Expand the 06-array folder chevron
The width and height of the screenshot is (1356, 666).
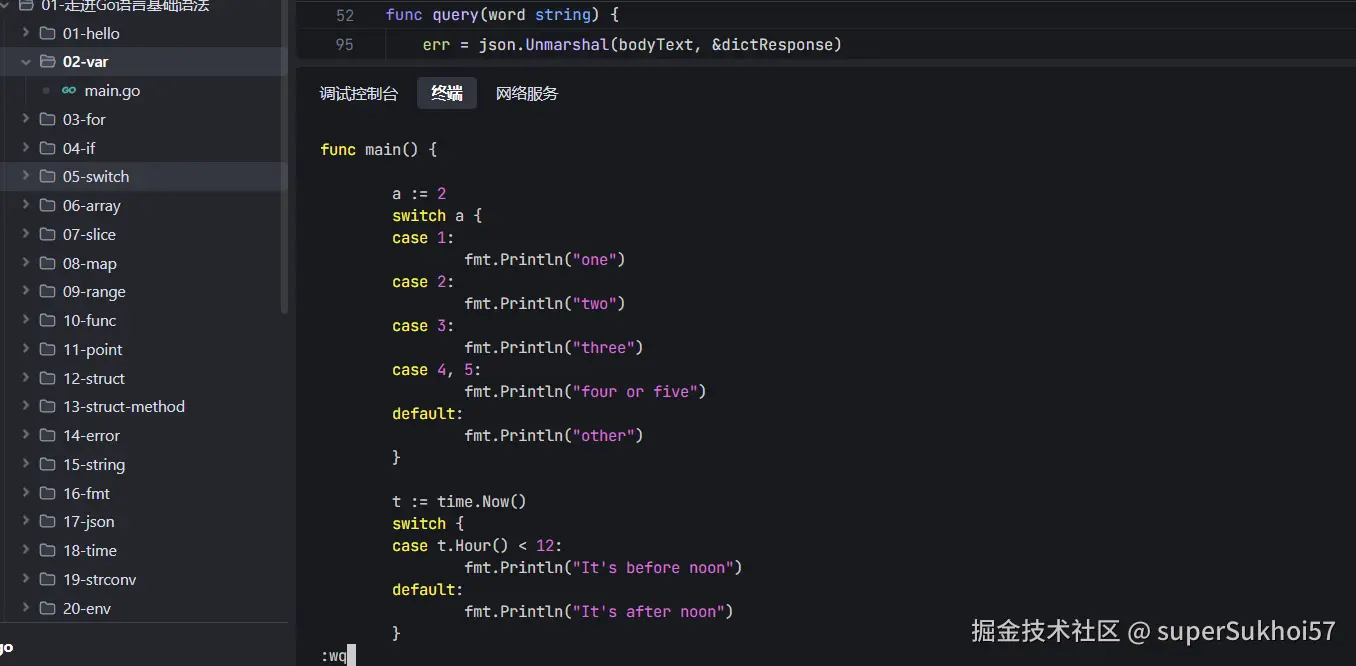tap(26, 205)
